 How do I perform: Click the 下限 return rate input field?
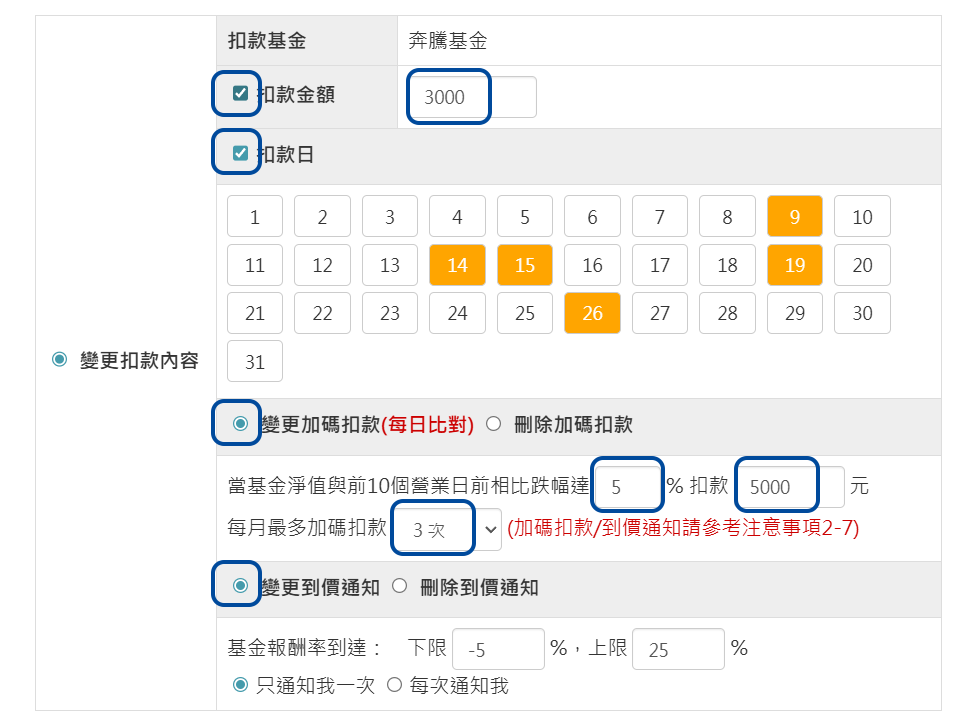[498, 649]
